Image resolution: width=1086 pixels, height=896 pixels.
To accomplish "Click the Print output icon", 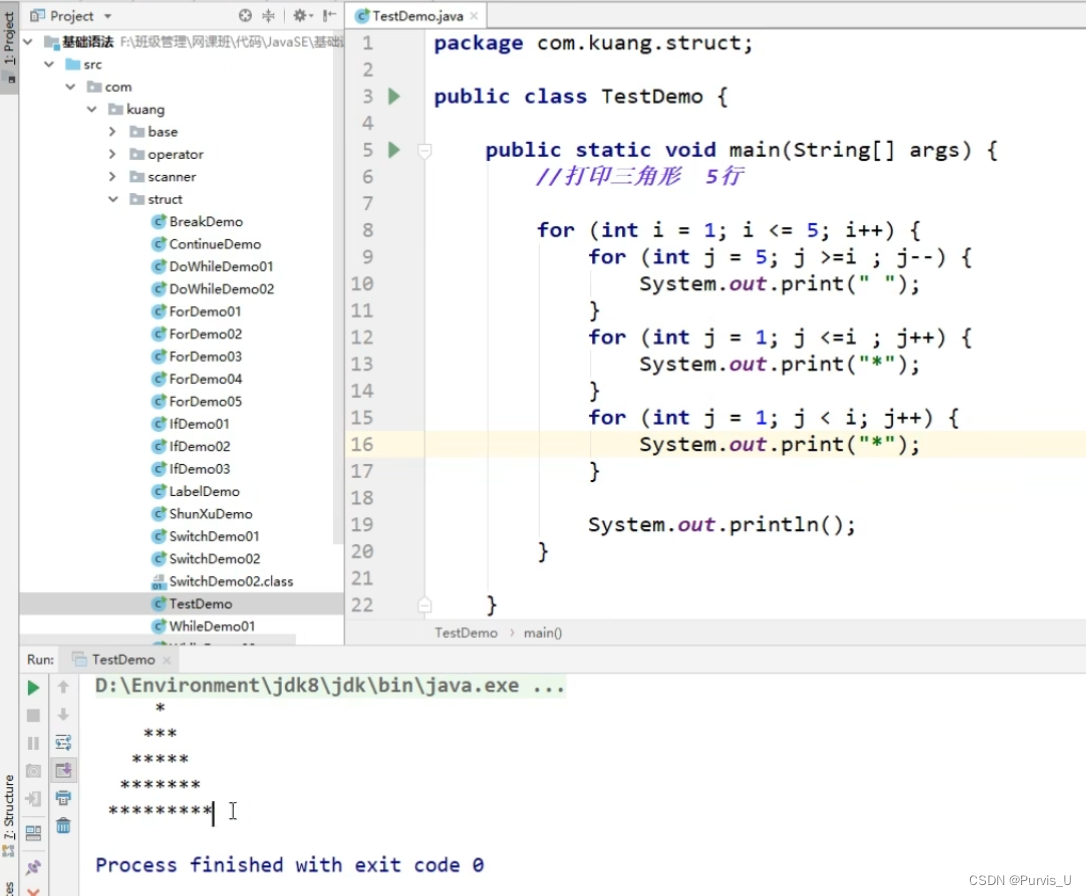I will [63, 798].
